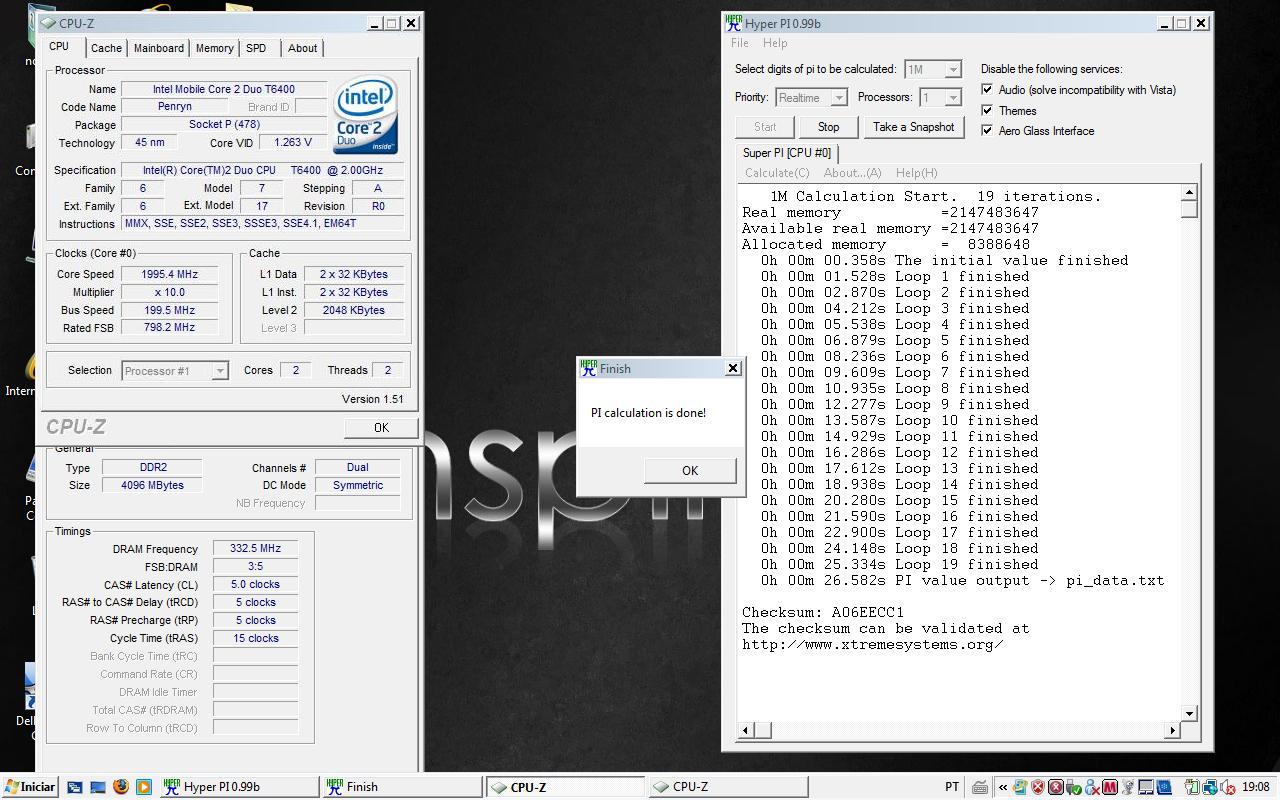Image resolution: width=1280 pixels, height=800 pixels.
Task: Click the red circle X tray icon
Action: tap(1056, 787)
